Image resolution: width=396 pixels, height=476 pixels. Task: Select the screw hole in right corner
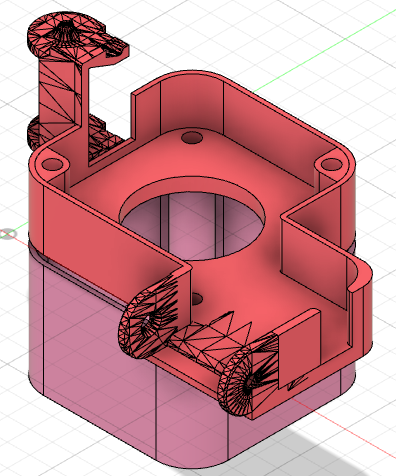click(x=332, y=164)
